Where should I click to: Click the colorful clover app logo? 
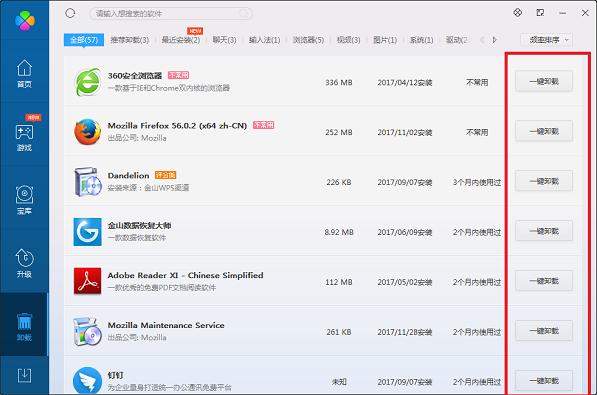[x=25, y=21]
